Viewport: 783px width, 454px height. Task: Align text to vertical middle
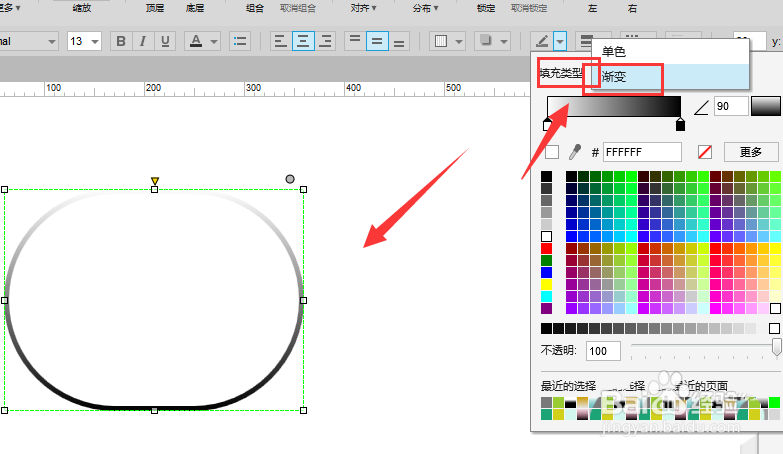pyautogui.click(x=377, y=41)
